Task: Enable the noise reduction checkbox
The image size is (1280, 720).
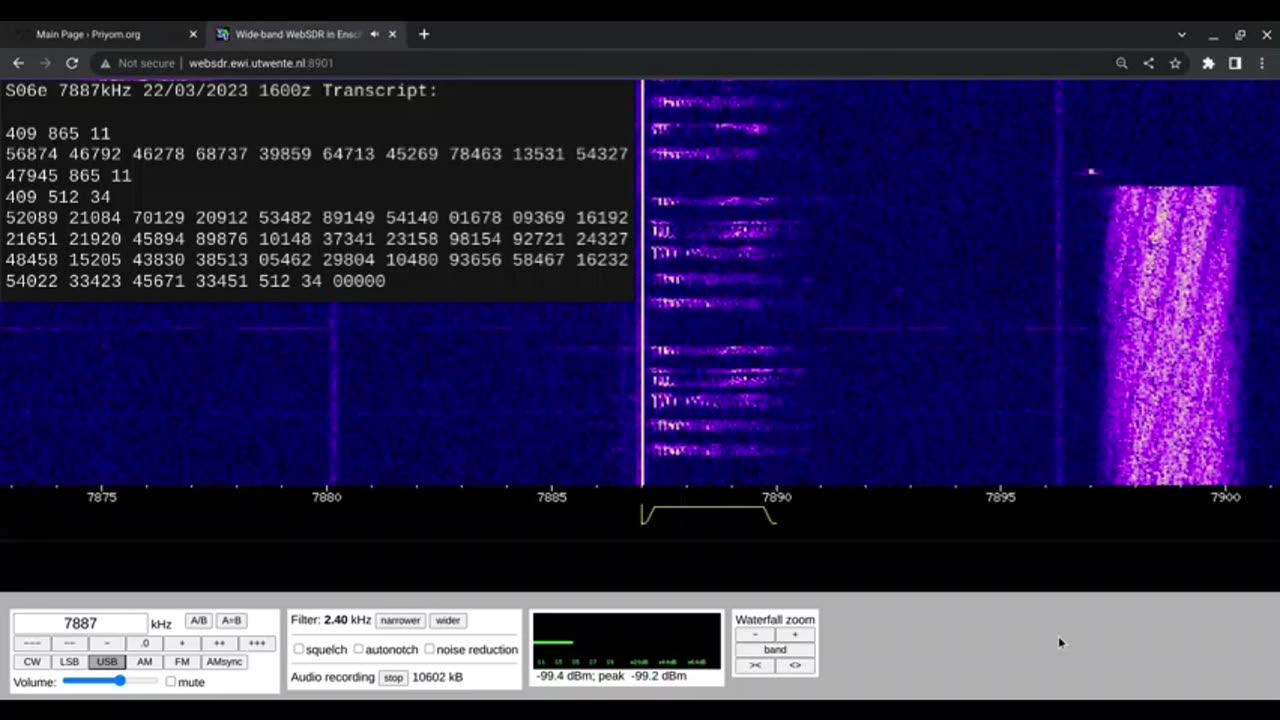Action: [429, 649]
